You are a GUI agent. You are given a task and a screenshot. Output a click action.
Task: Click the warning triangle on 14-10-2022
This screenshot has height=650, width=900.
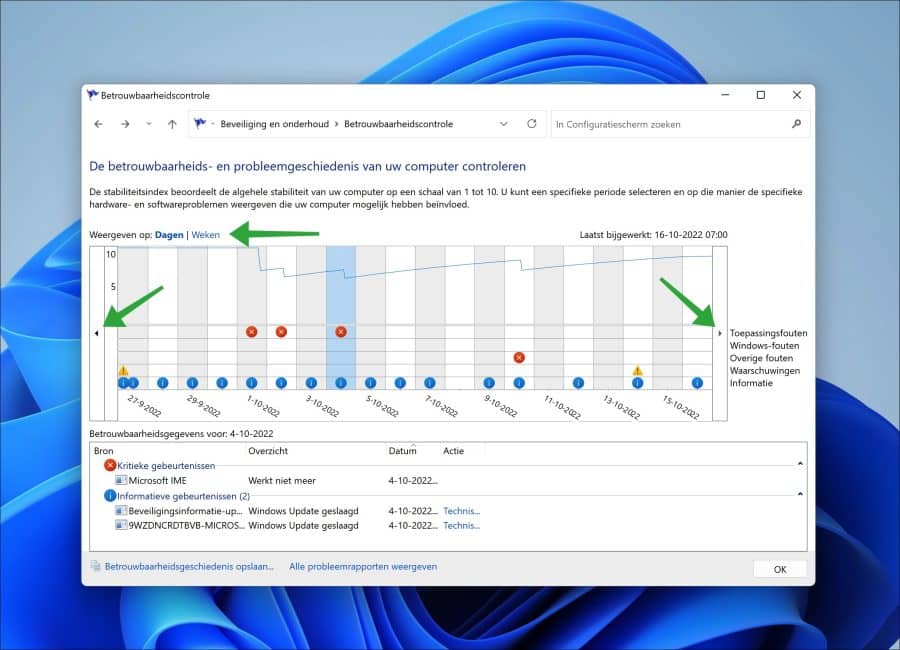click(637, 370)
